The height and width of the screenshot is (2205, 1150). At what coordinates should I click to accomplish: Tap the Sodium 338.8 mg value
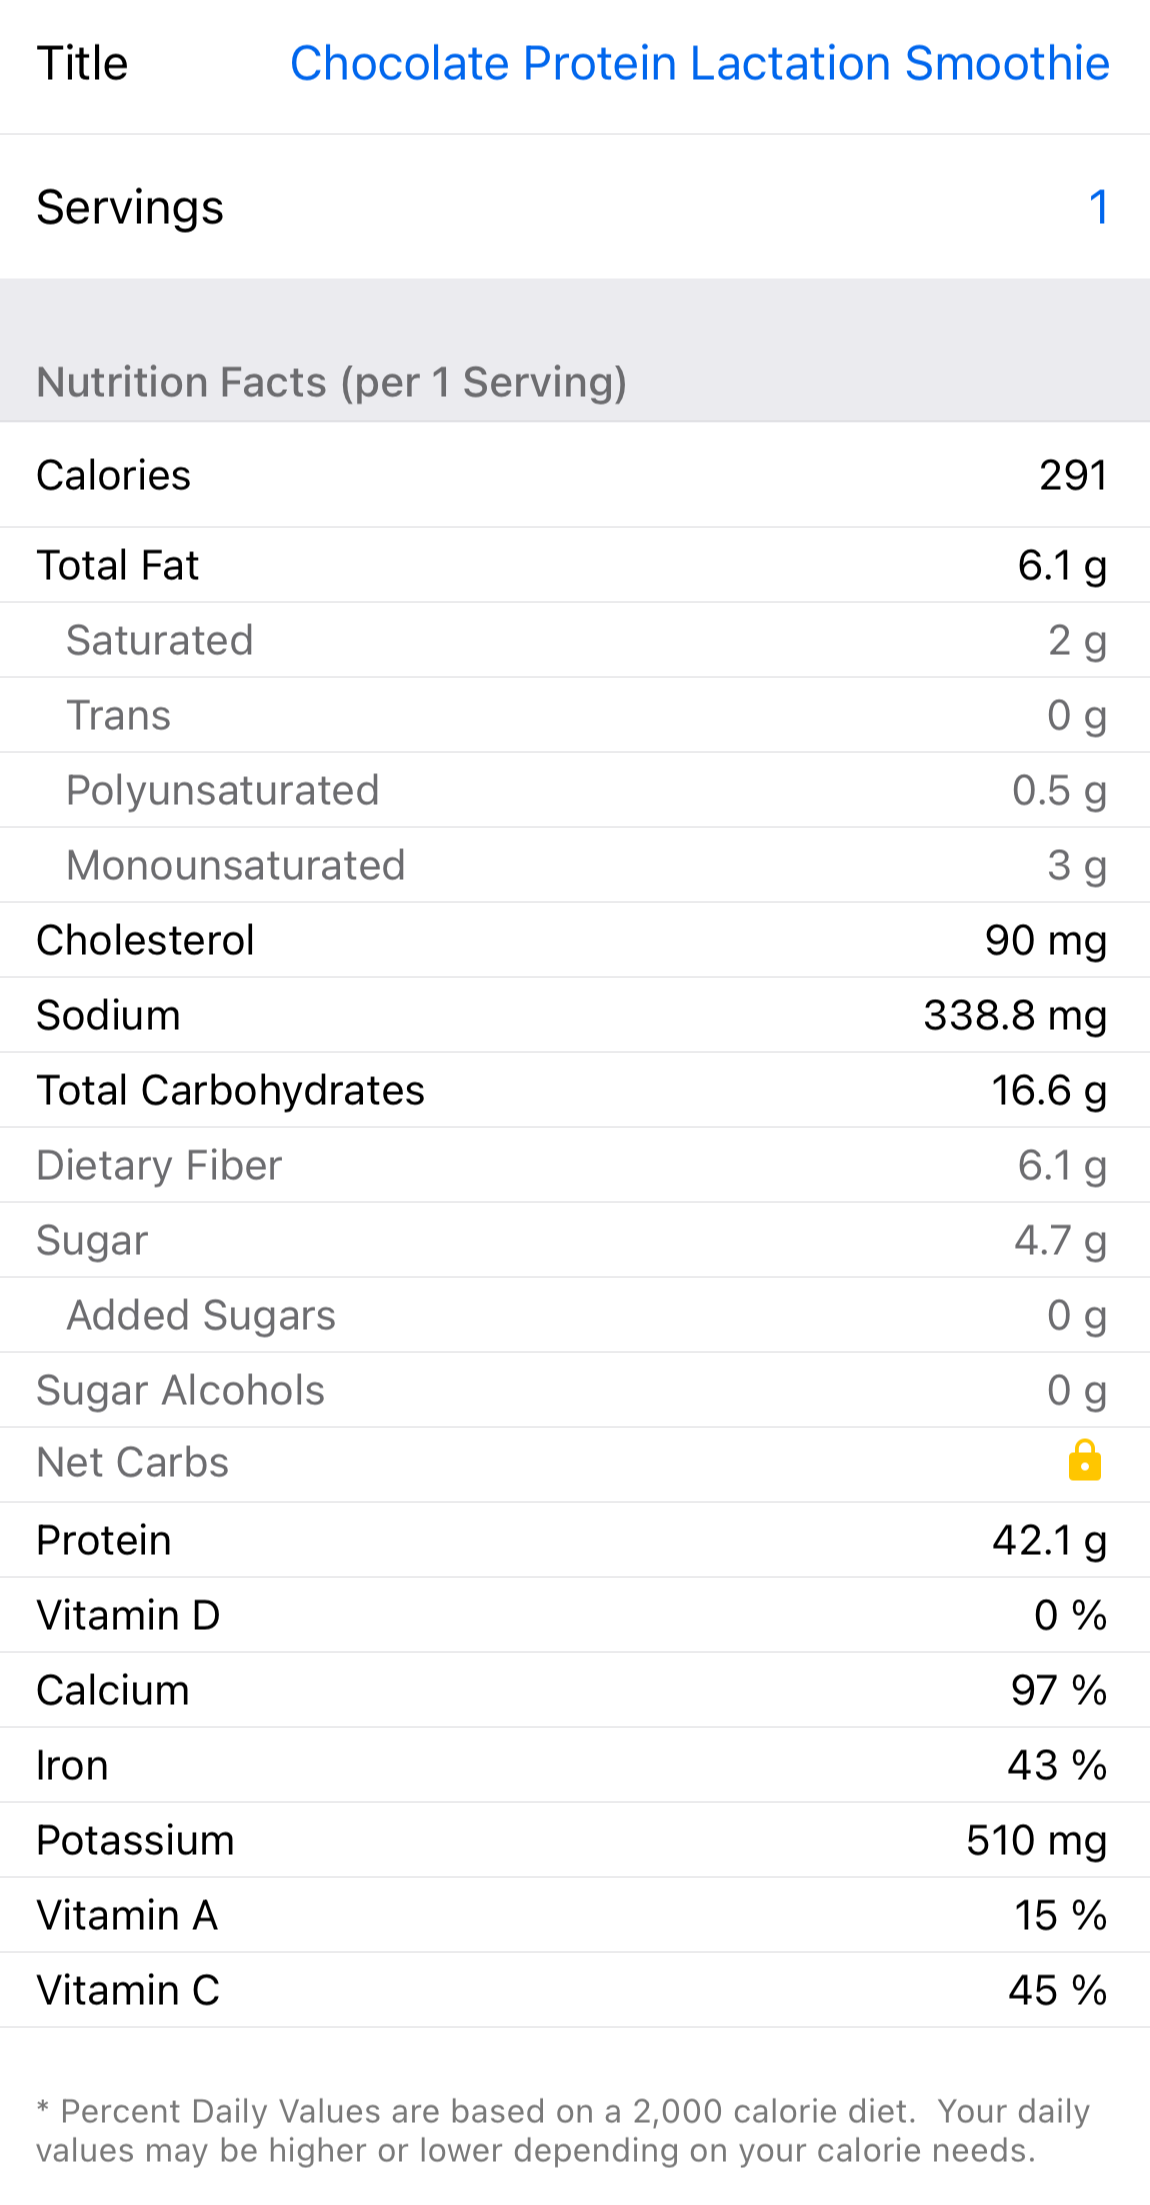click(1014, 1016)
